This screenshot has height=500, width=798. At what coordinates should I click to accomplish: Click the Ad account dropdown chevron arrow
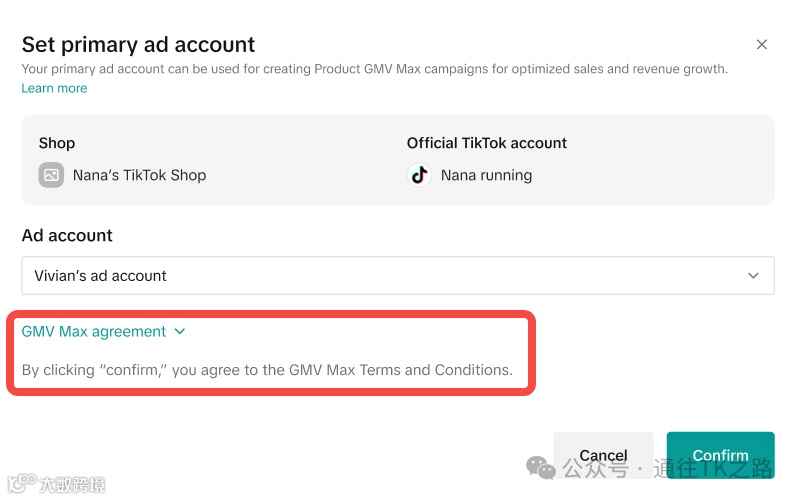tap(753, 276)
